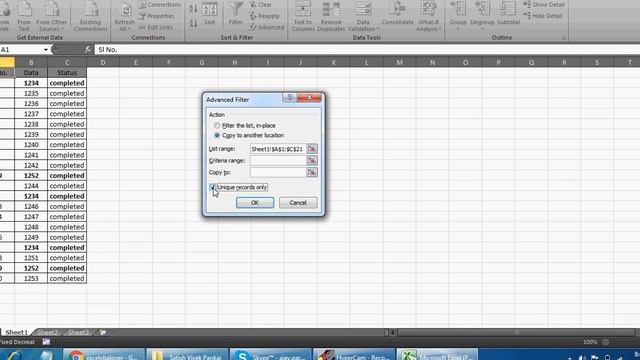Switch to Sheet3 tab
Screen dimensions: 640x360
click(x=78, y=332)
